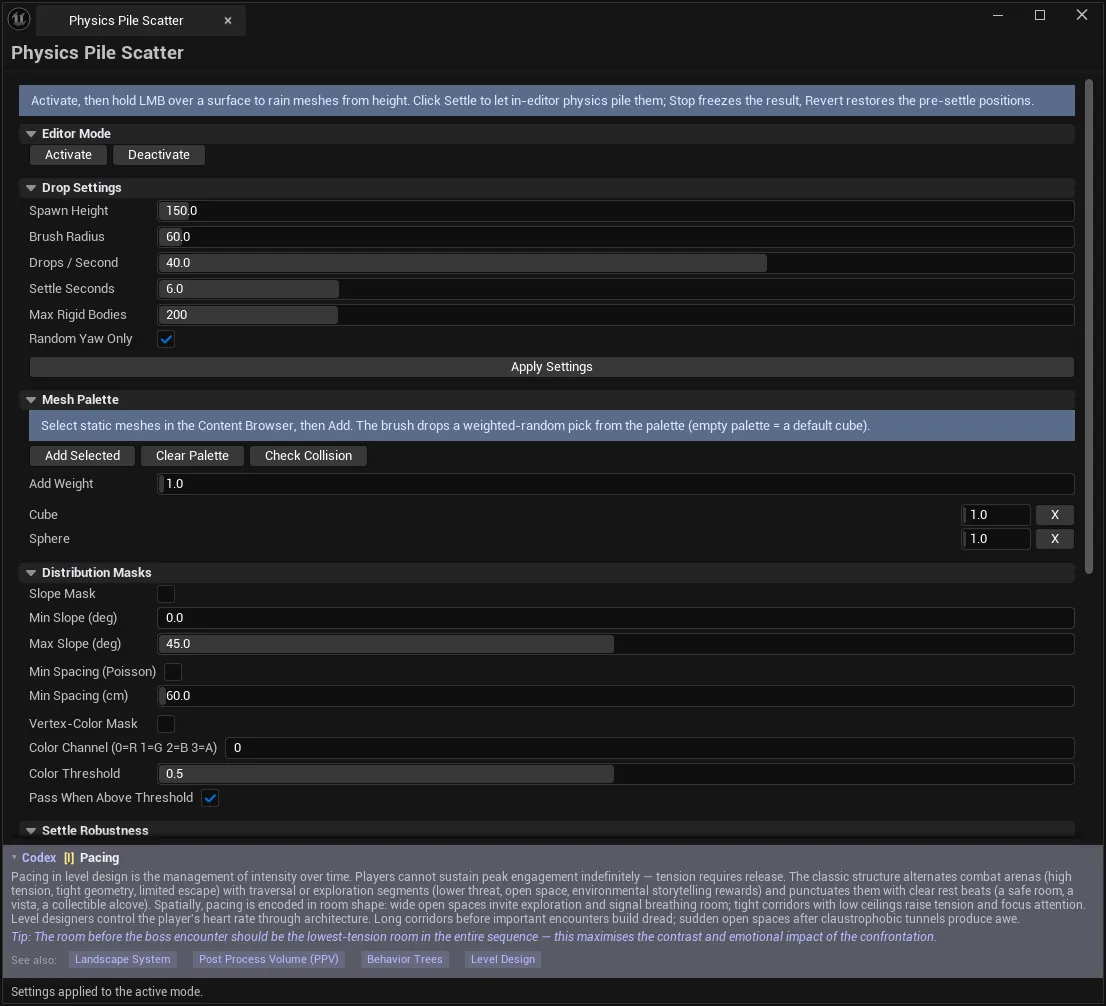
Task: Click the yellow icon beside Pacing
Action: [69, 858]
